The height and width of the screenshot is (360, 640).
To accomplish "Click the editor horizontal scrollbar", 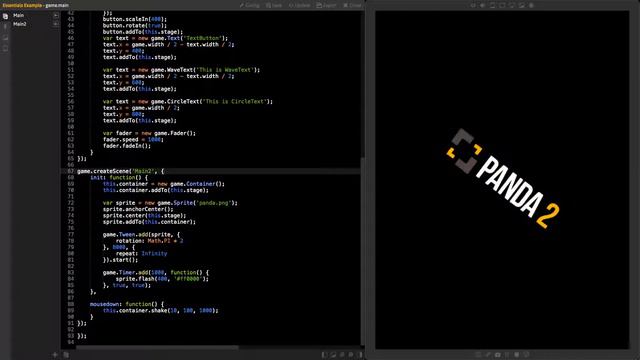I will [x=157, y=347].
